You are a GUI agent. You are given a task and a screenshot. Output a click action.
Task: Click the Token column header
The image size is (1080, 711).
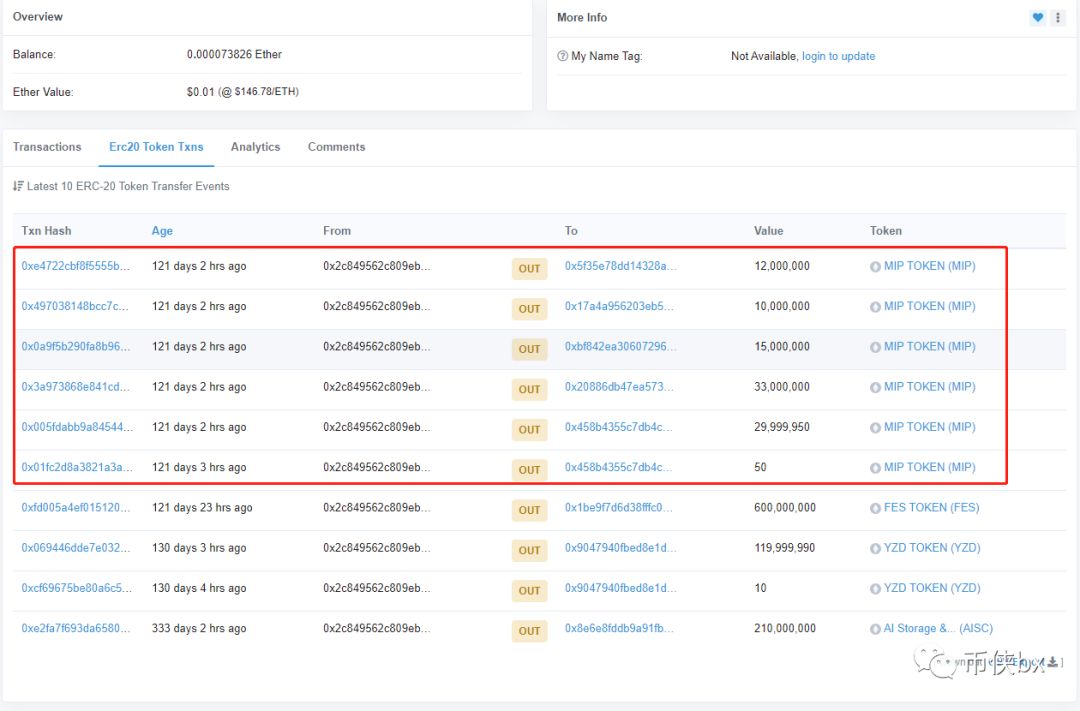pos(886,231)
